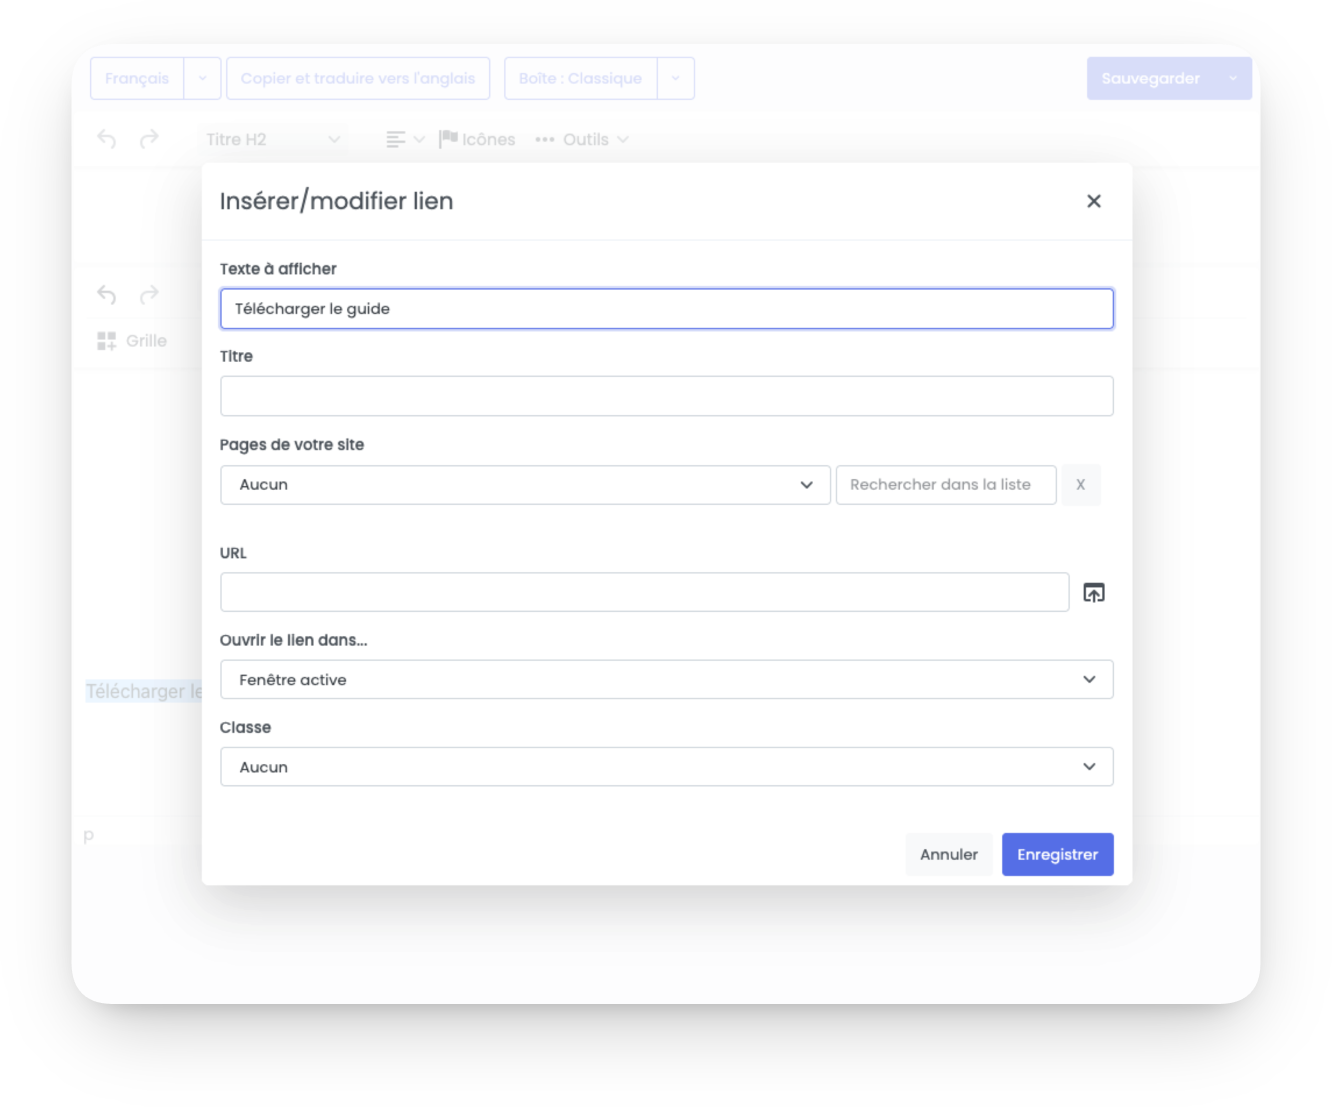This screenshot has width=1332, height=1107.
Task: Expand the Français language arrow
Action: (202, 78)
